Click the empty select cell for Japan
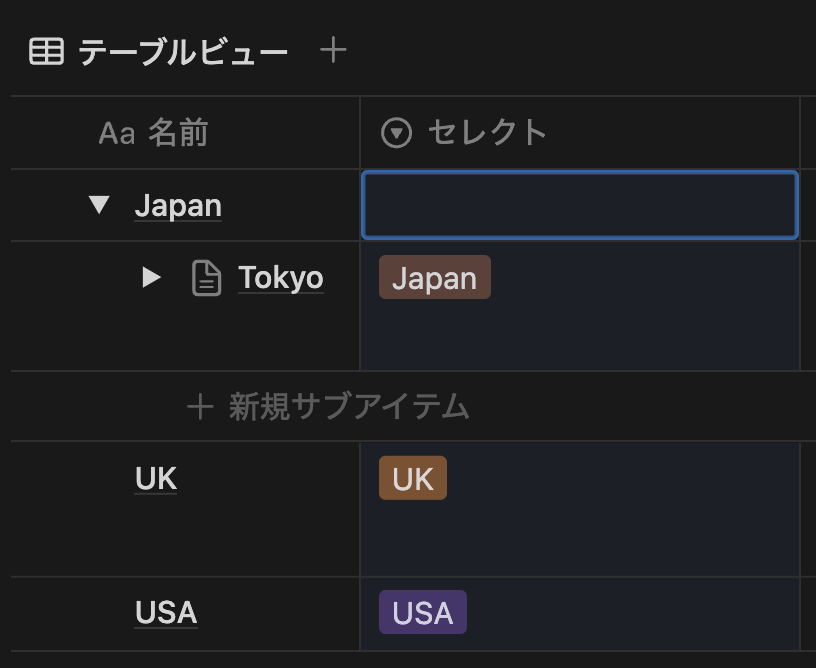816x668 pixels. pyautogui.click(x=579, y=205)
